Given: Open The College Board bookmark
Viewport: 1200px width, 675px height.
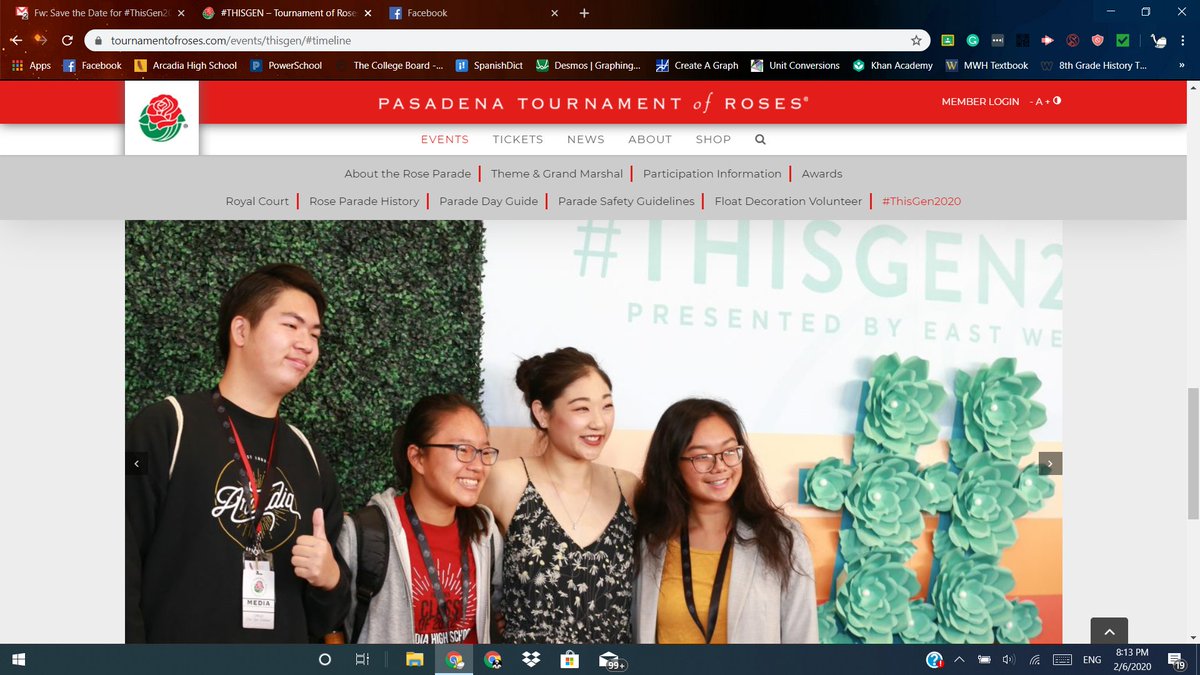Looking at the screenshot, I should click(388, 65).
